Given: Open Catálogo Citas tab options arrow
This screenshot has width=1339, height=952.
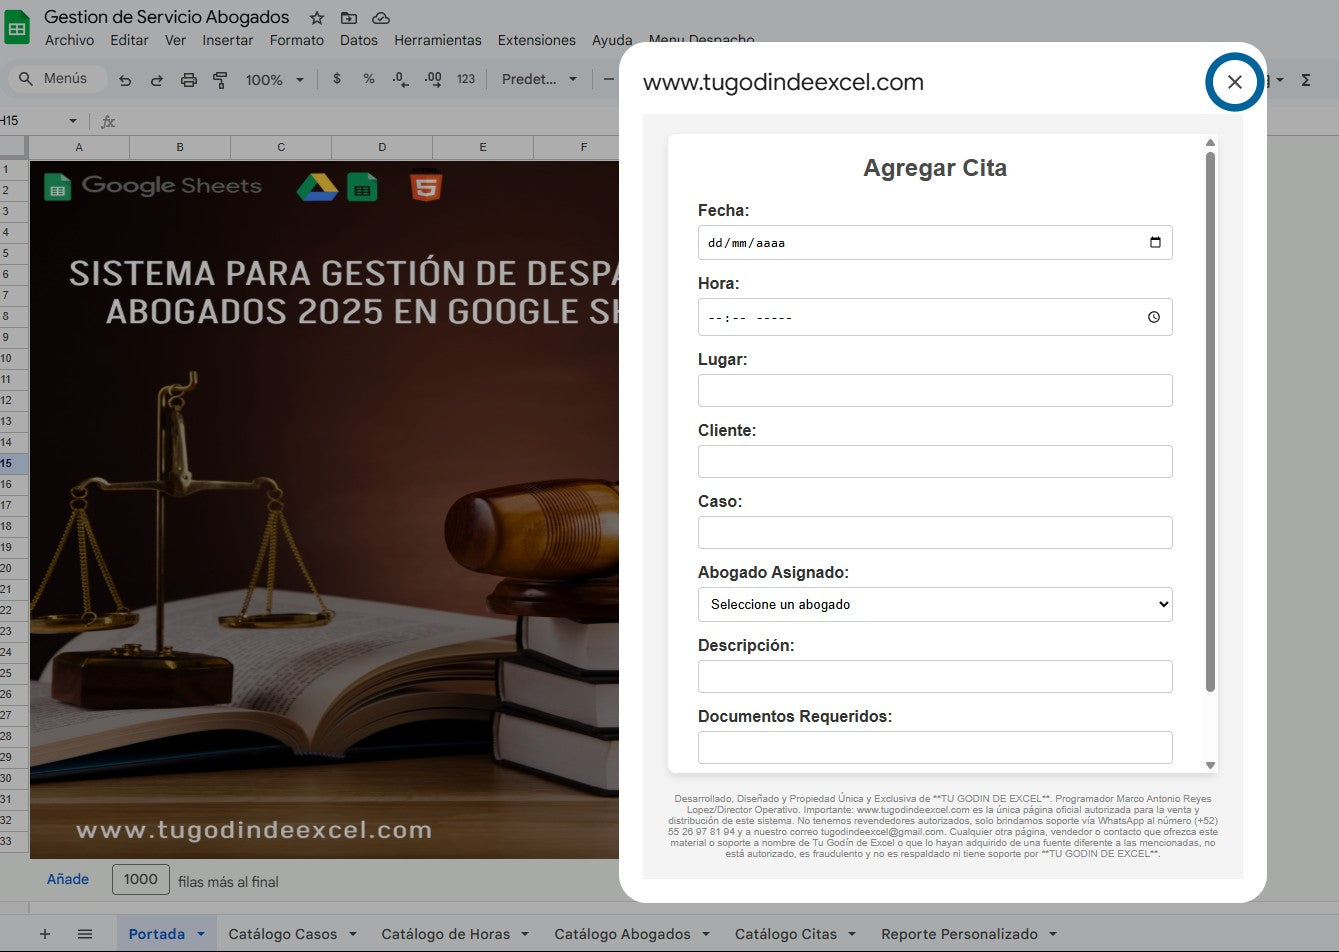Looking at the screenshot, I should [x=852, y=934].
